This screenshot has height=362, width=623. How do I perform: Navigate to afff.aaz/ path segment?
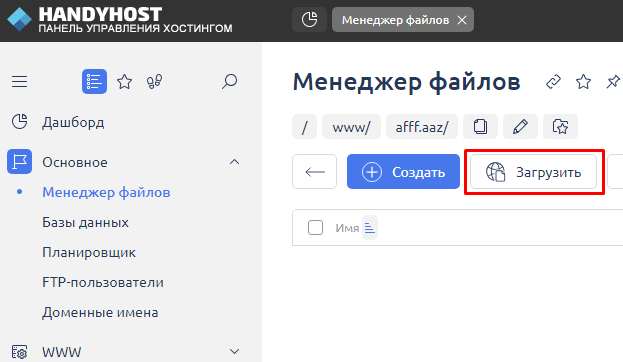pyautogui.click(x=422, y=127)
